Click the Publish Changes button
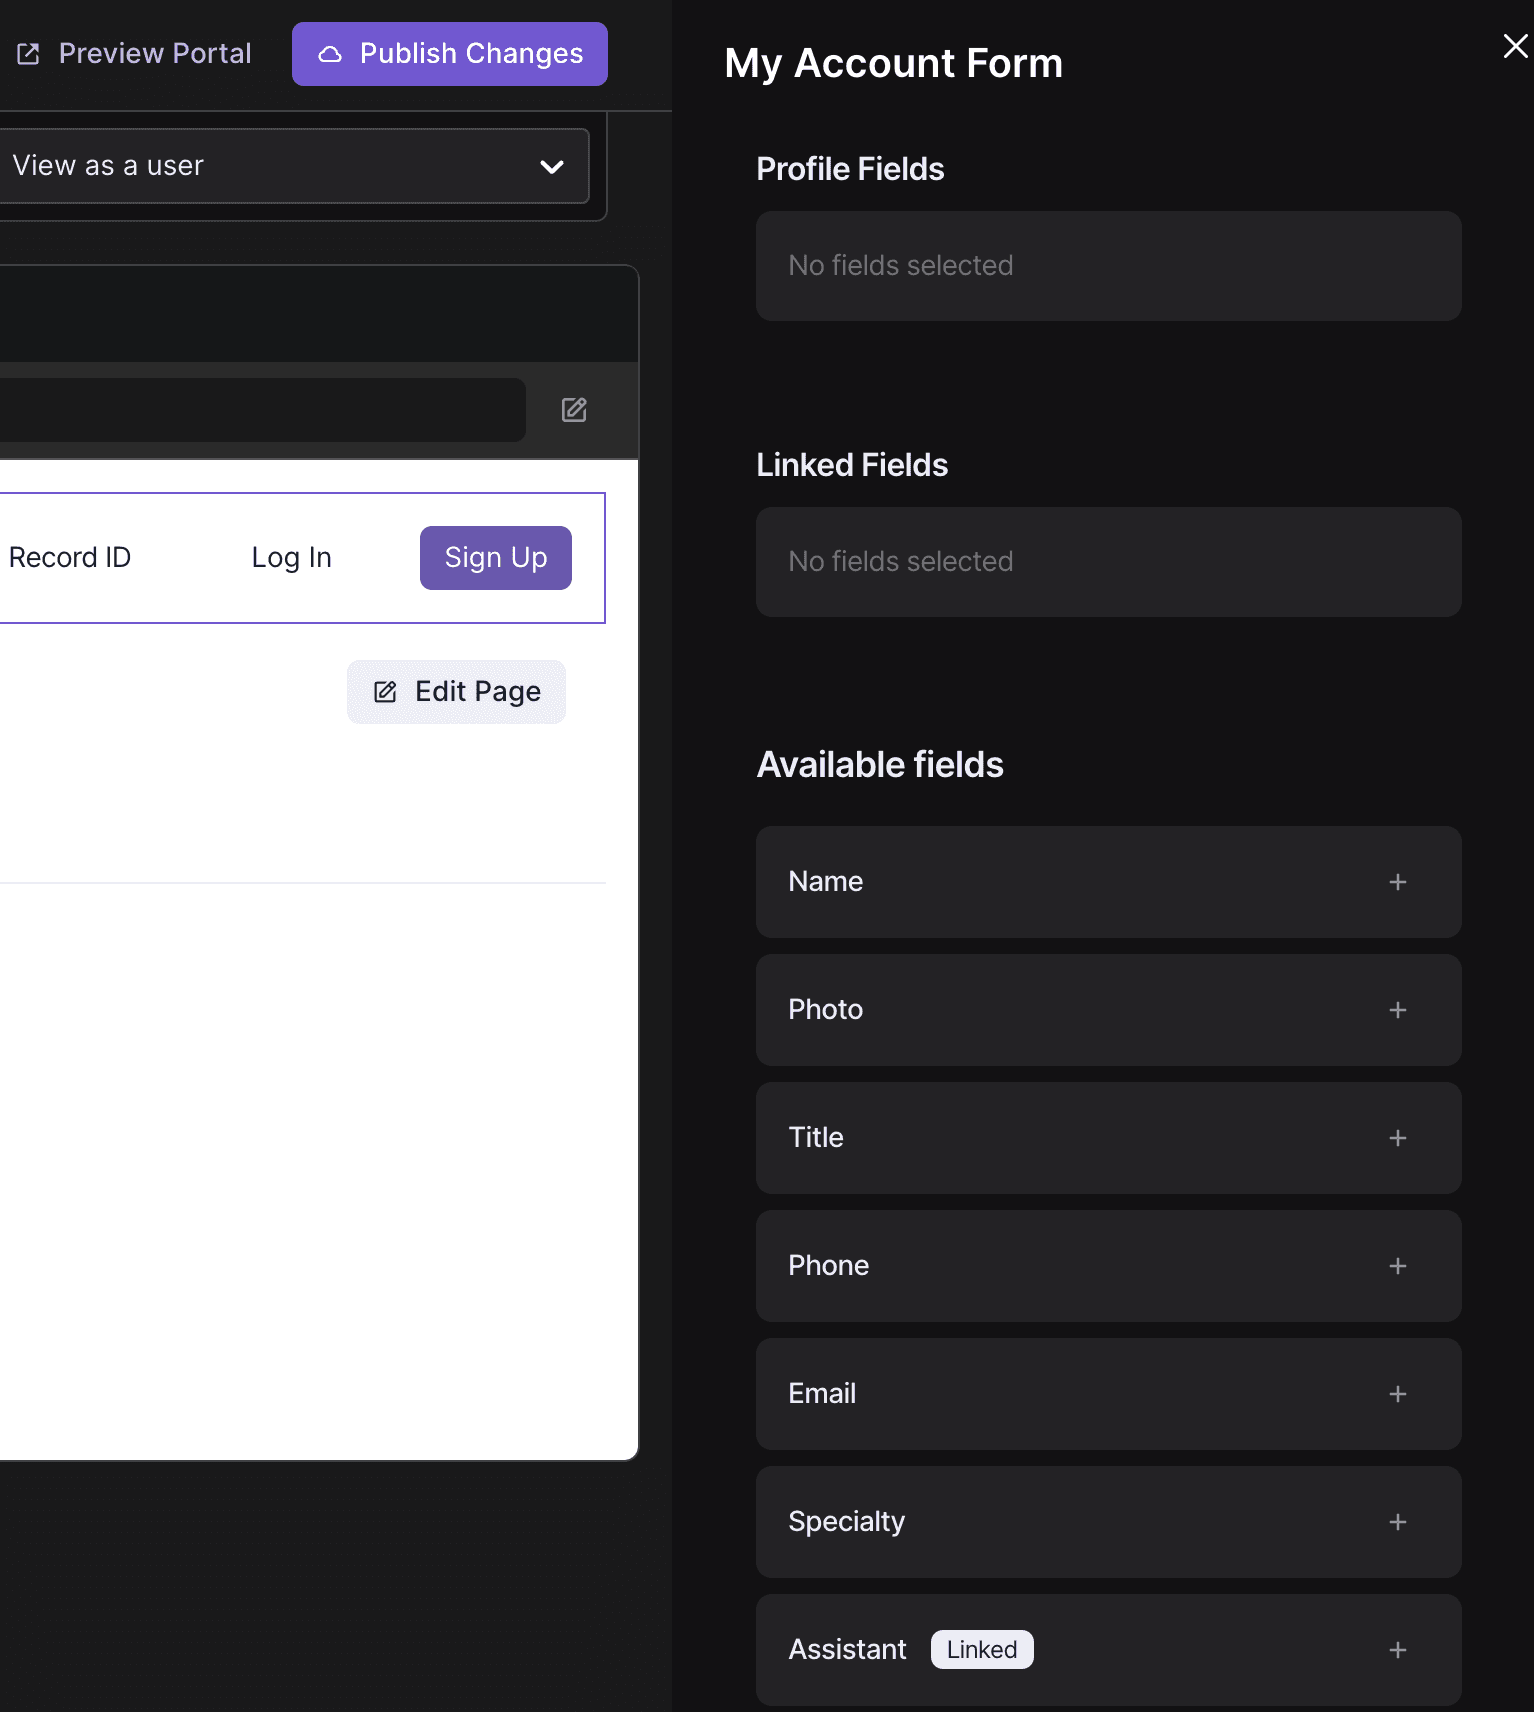Screen dimensions: 1534x1712 450,54
